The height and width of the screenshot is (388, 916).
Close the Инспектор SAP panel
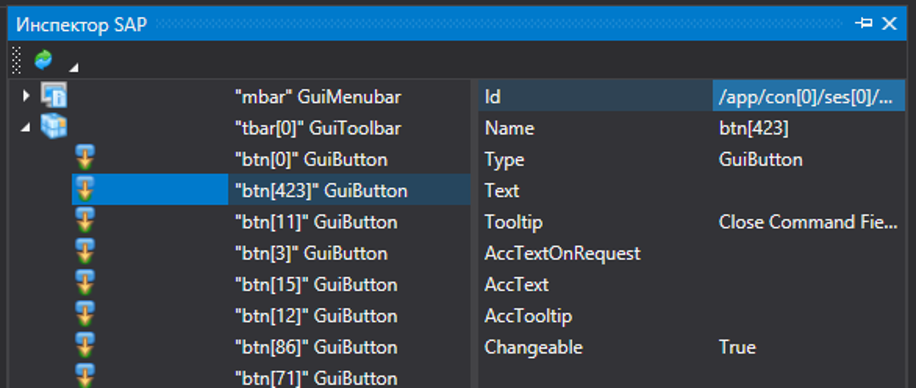(x=889, y=23)
